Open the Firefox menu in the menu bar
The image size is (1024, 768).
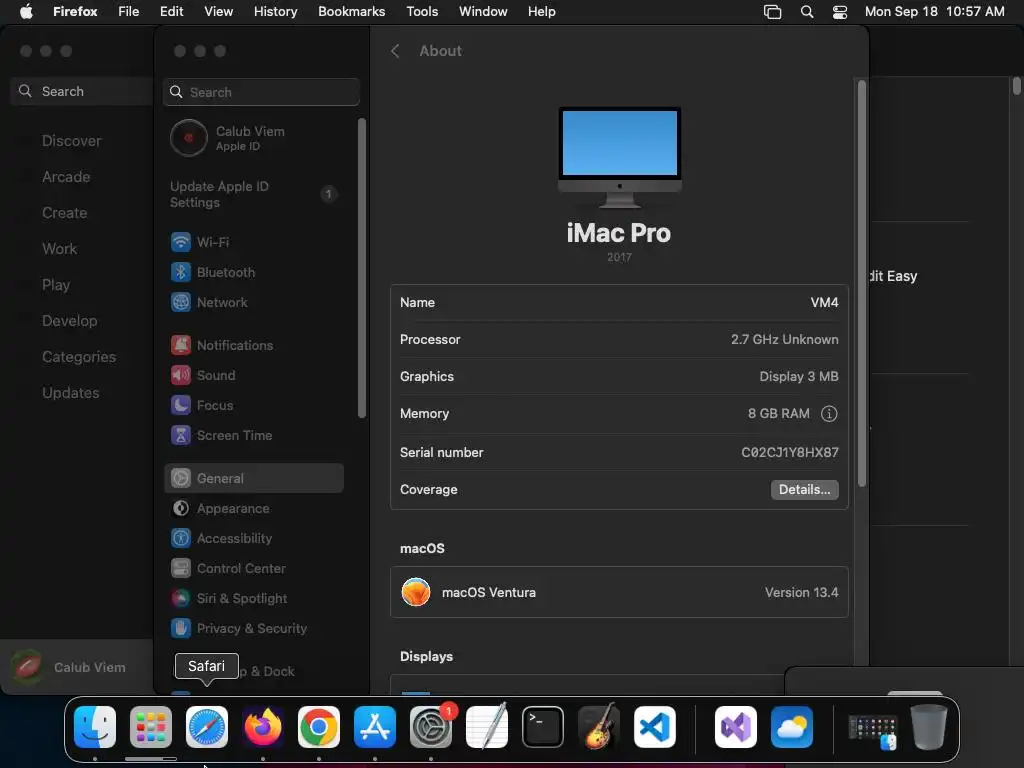click(75, 11)
